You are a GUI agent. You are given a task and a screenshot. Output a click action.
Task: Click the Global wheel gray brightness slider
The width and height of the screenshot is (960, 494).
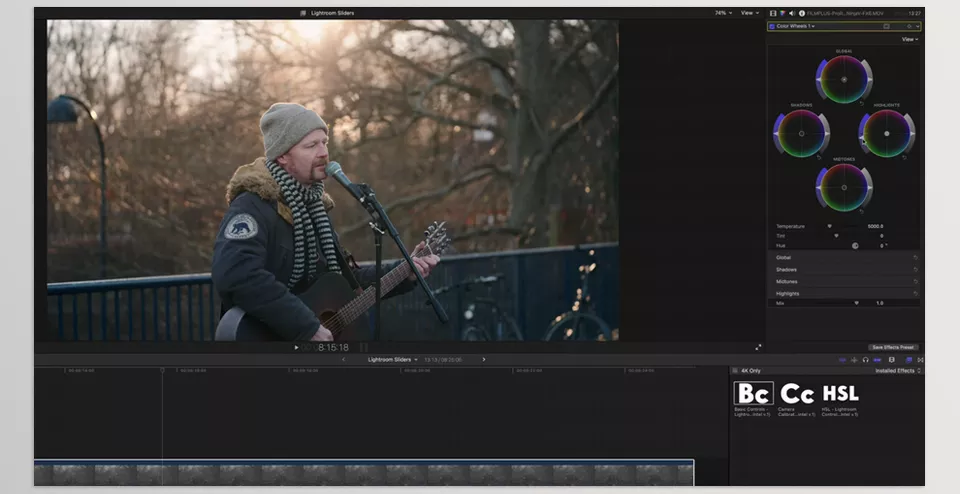point(869,80)
